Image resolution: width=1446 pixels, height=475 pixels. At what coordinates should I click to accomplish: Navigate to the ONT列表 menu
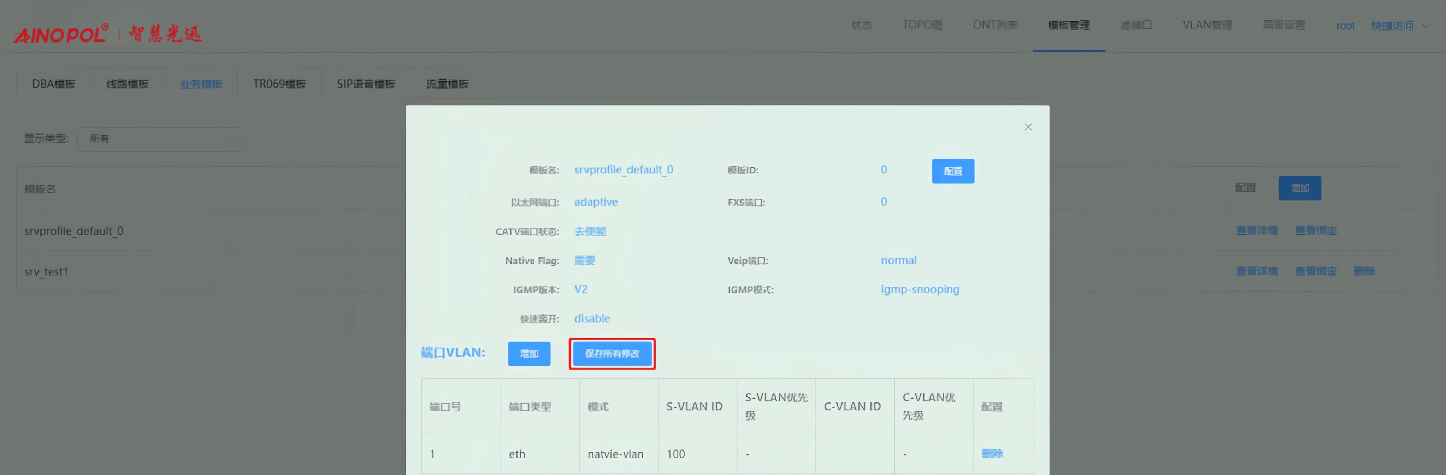point(995,25)
